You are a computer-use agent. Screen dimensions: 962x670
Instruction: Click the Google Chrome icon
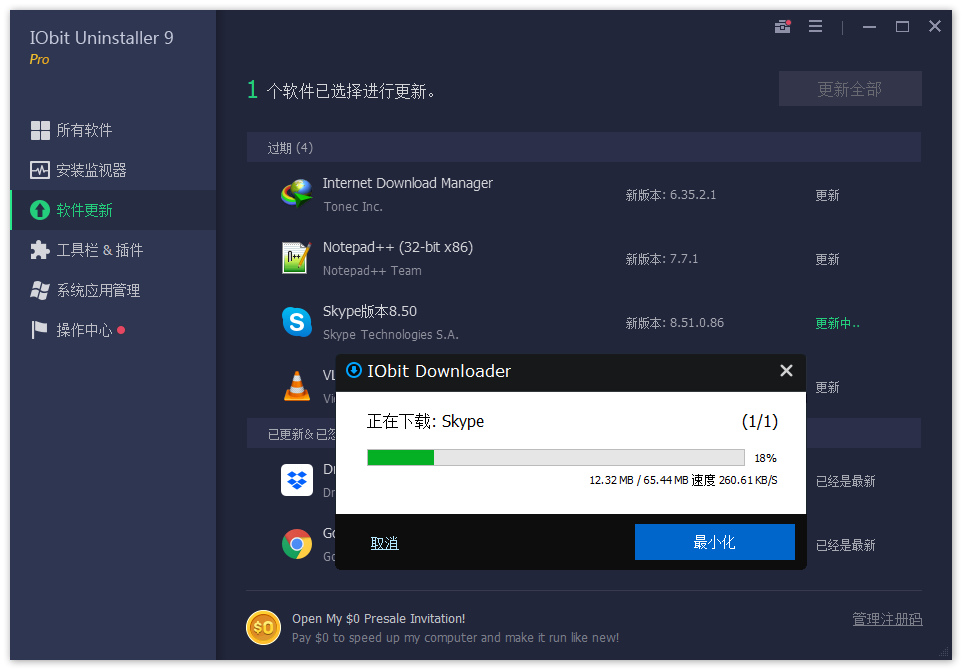click(297, 544)
